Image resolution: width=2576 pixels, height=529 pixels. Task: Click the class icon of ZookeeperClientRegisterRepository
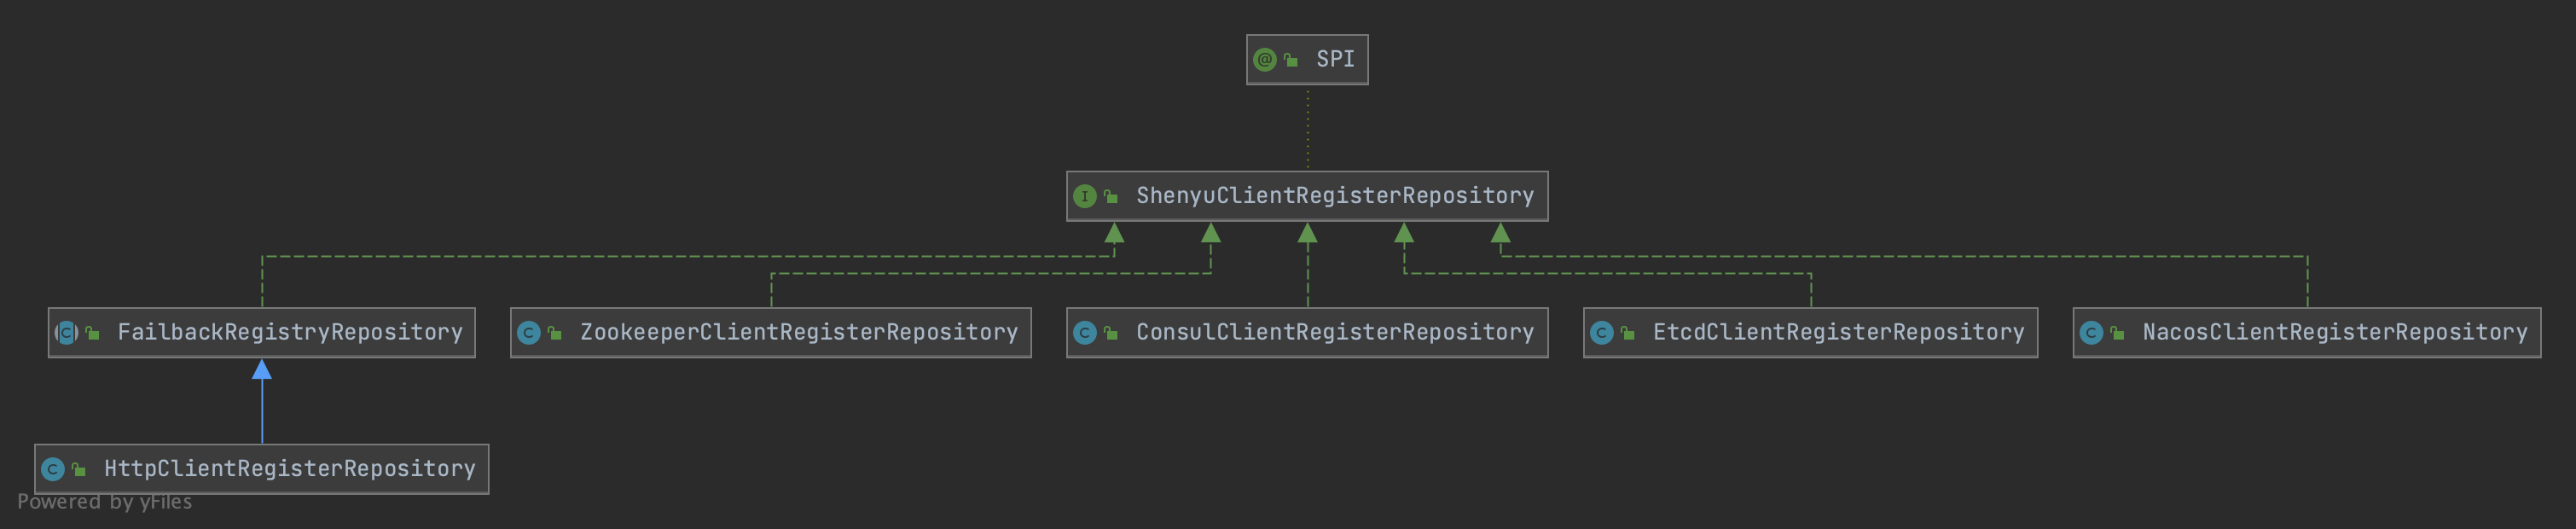pyautogui.click(x=529, y=333)
